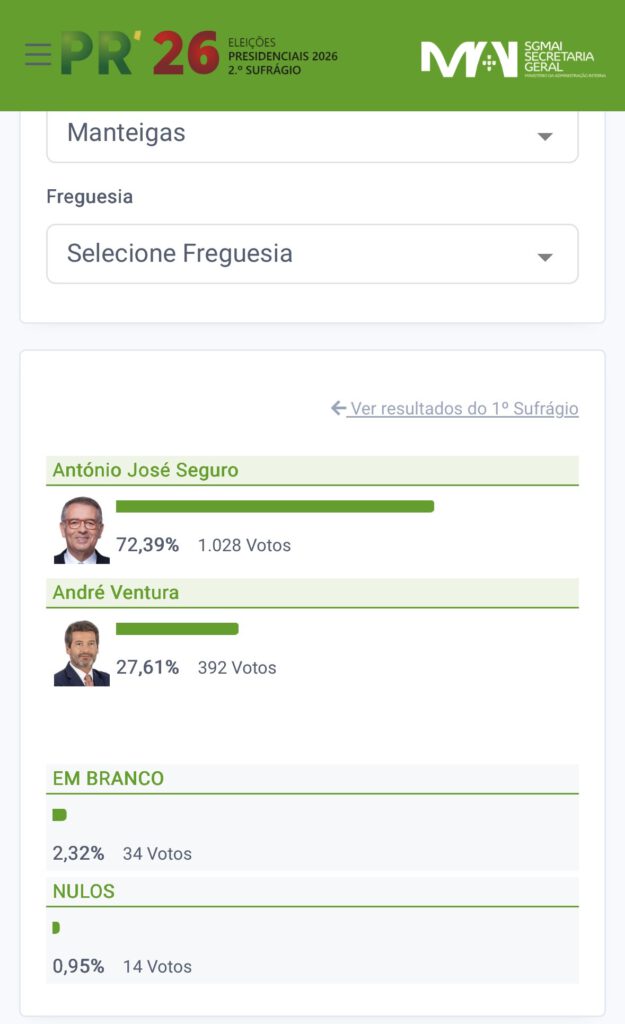Click António José Seguro's portrait photo
This screenshot has width=625, height=1024.
coord(81,530)
